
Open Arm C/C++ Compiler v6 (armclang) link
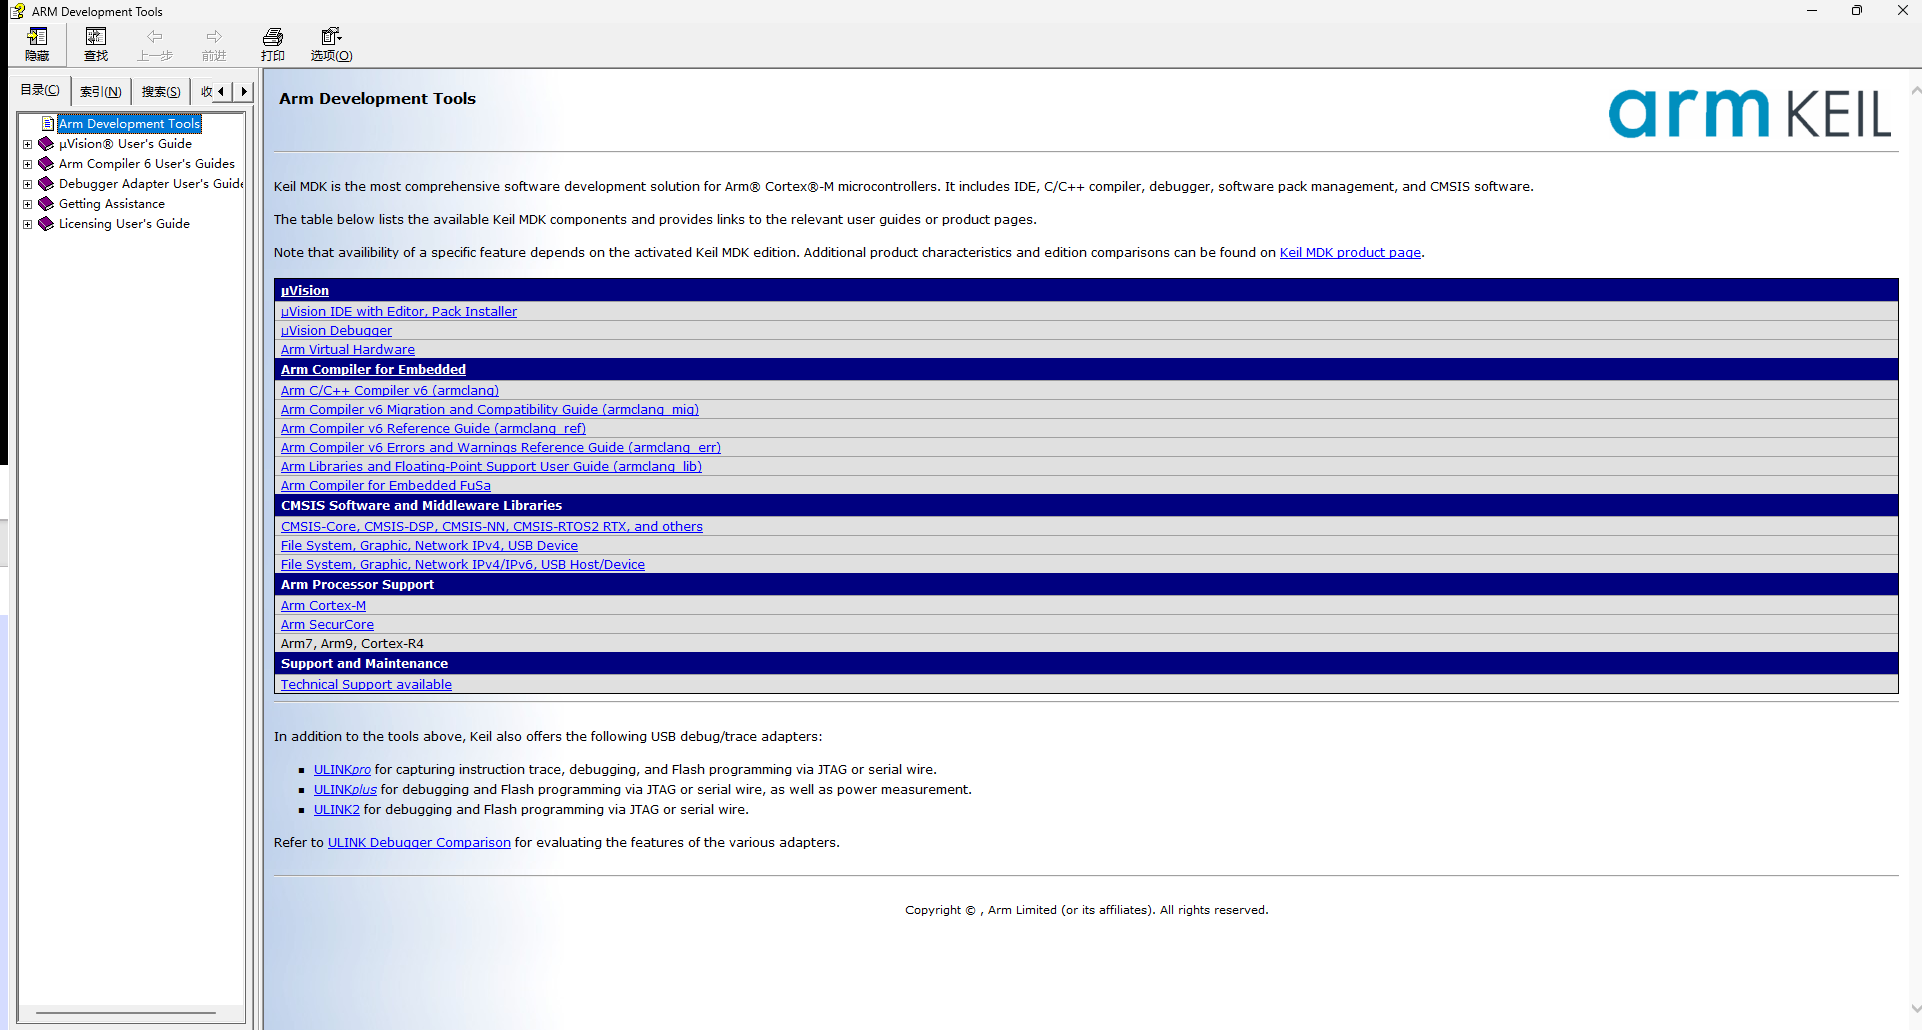(390, 391)
